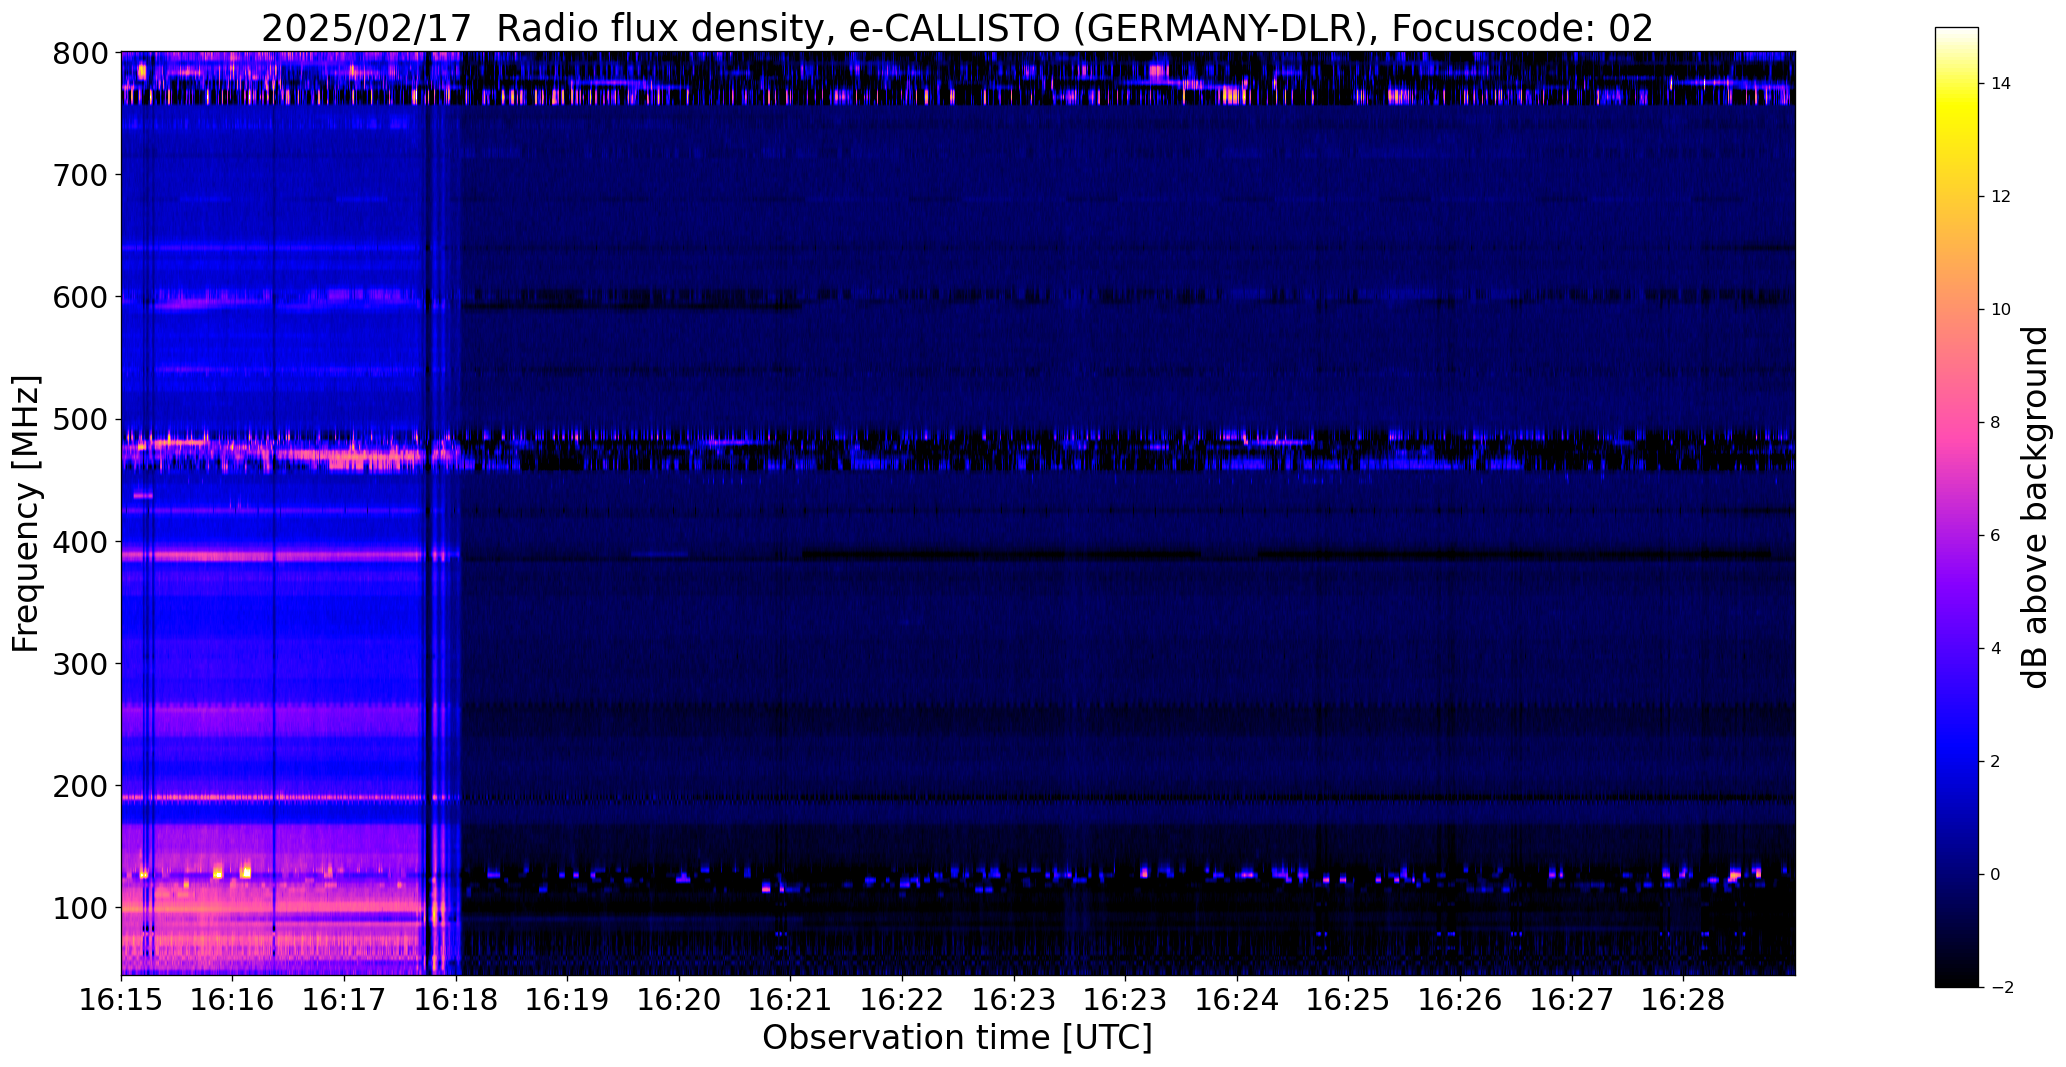Click the 16:16 time tick label
The image size is (2066, 1067).
[233, 1000]
